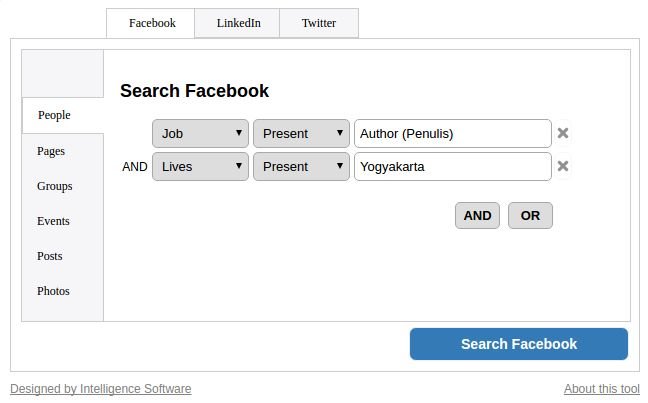Viewport: 648px width, 403px height.
Task: Add an AND condition row
Action: tap(477, 215)
